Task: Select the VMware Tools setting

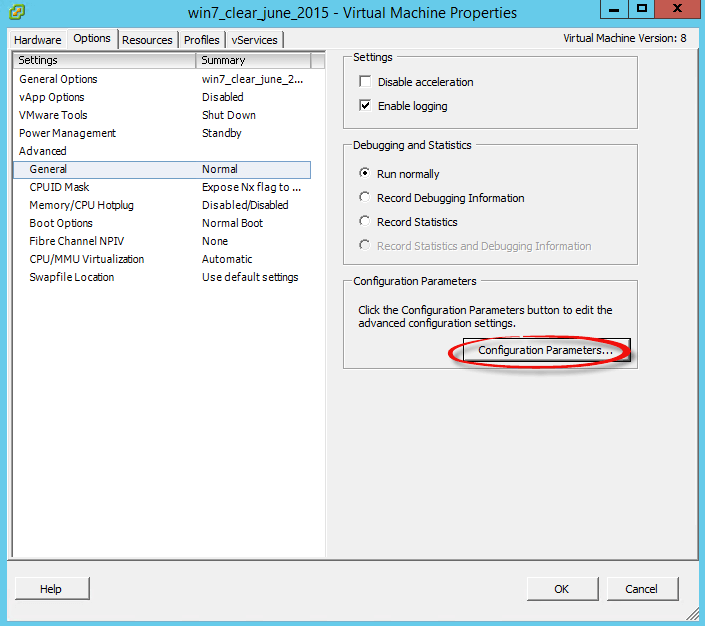Action: (x=162, y=115)
